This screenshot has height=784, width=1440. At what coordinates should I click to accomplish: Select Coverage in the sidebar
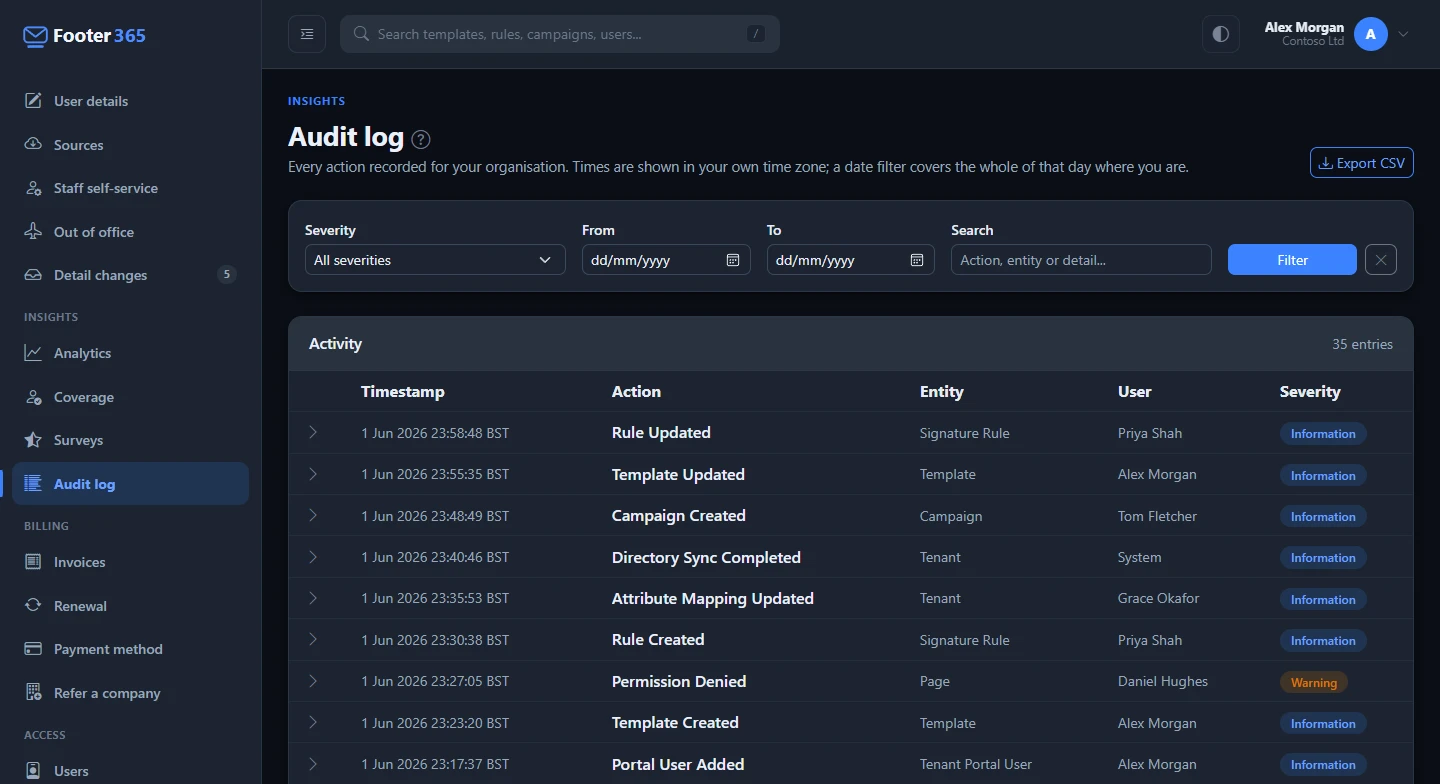131,397
